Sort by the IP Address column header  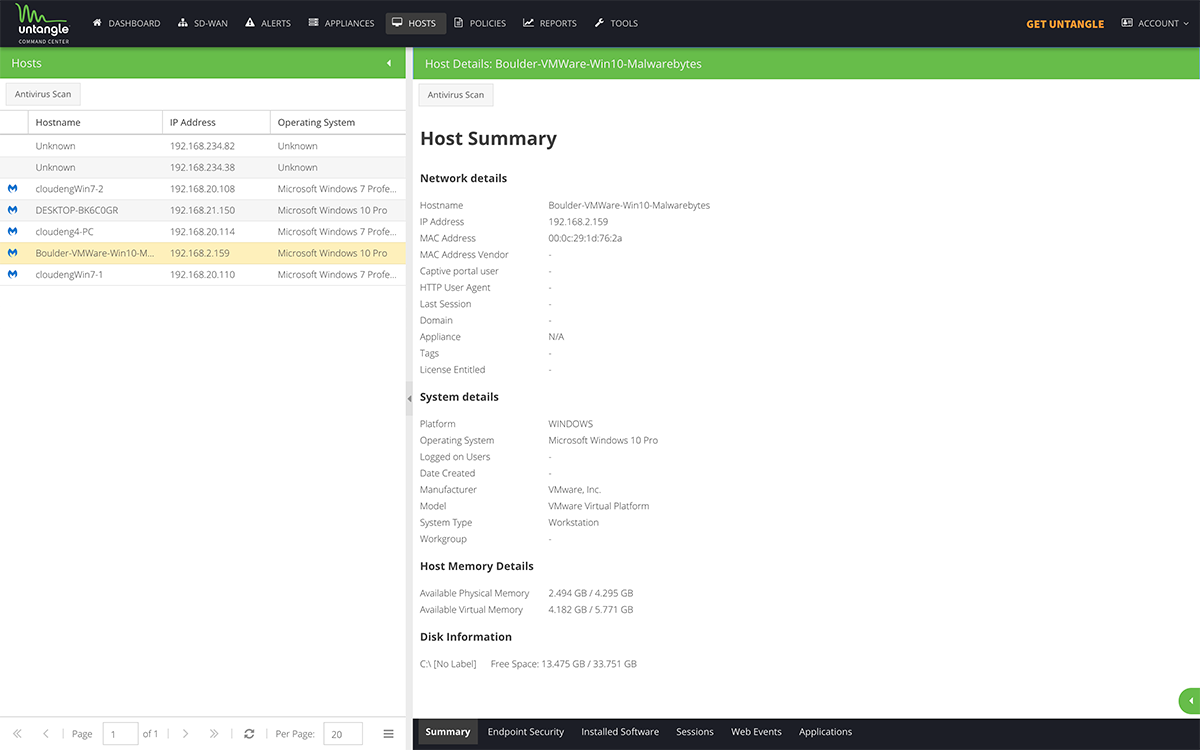[x=216, y=122]
